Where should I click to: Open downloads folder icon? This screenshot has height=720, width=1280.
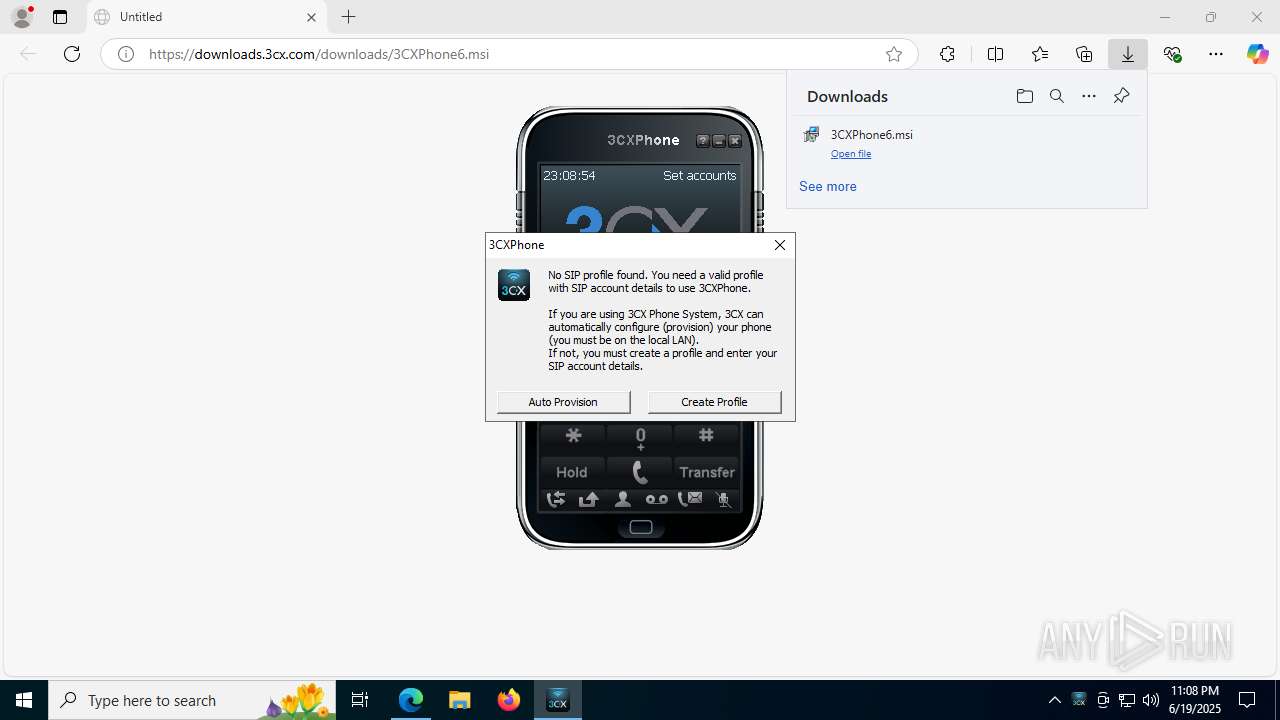tap(1024, 96)
